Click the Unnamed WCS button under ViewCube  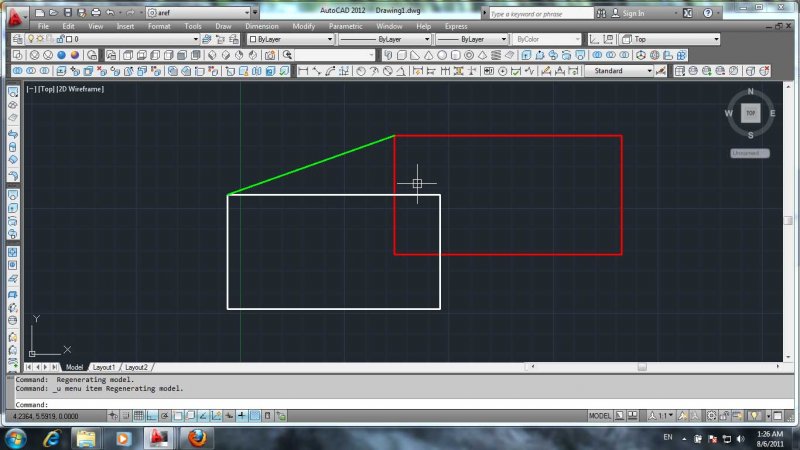pos(749,153)
